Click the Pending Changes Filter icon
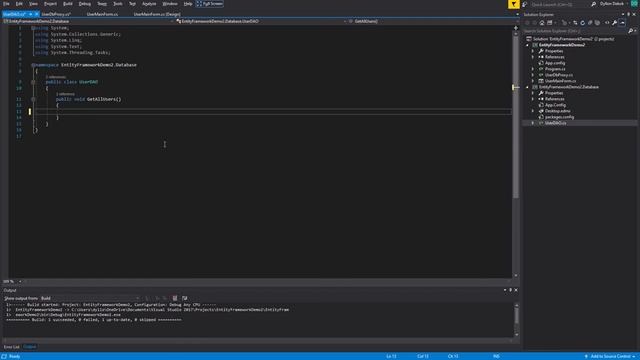 coord(564,23)
